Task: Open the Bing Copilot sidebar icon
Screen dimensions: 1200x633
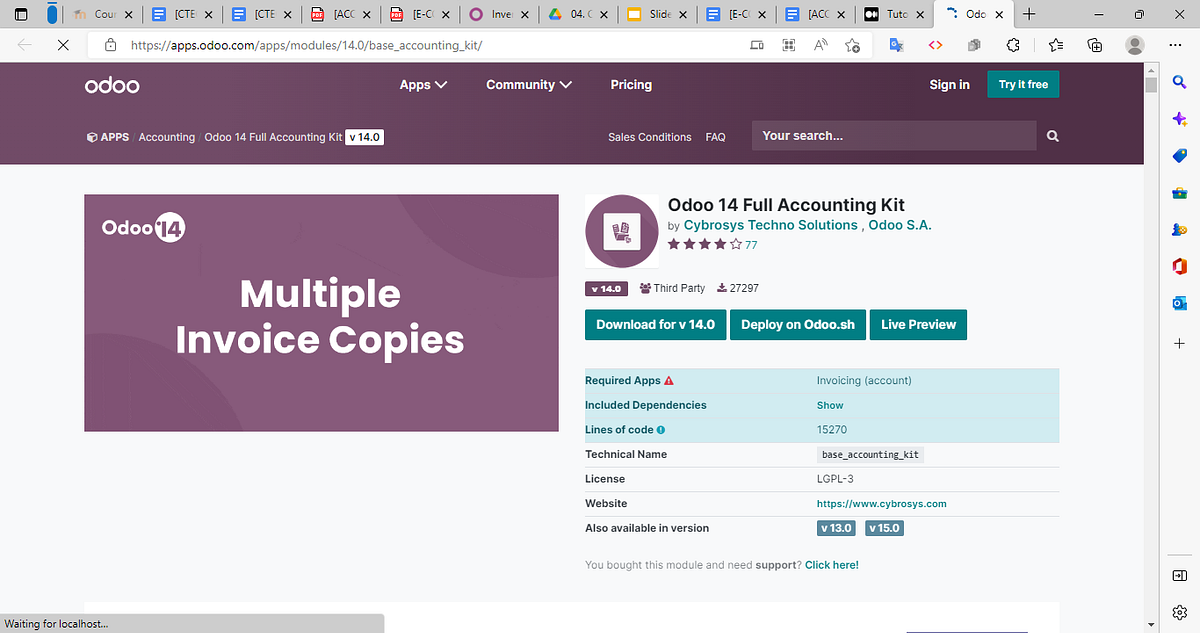Action: point(1179,119)
